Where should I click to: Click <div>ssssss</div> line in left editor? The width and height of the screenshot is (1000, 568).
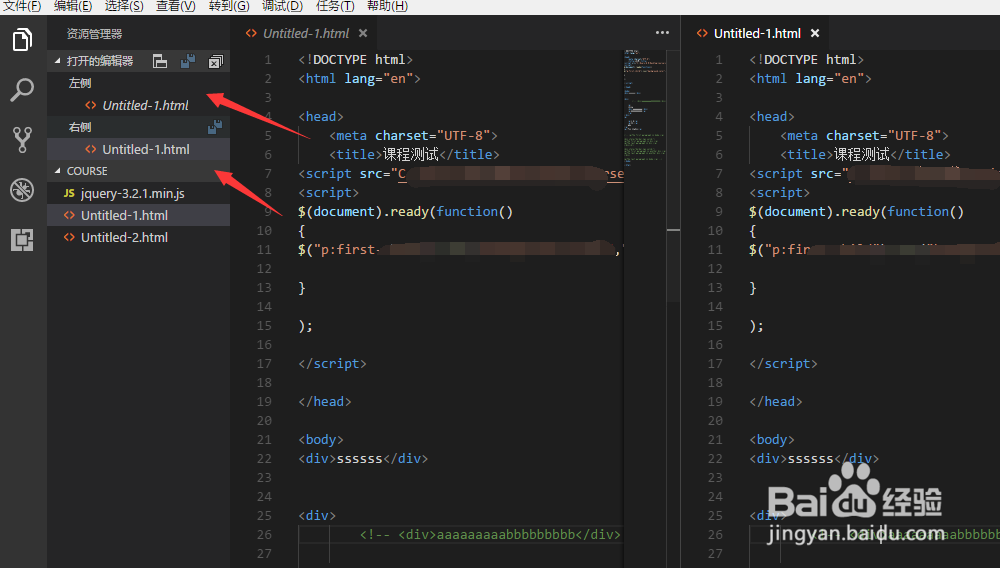[x=363, y=458]
